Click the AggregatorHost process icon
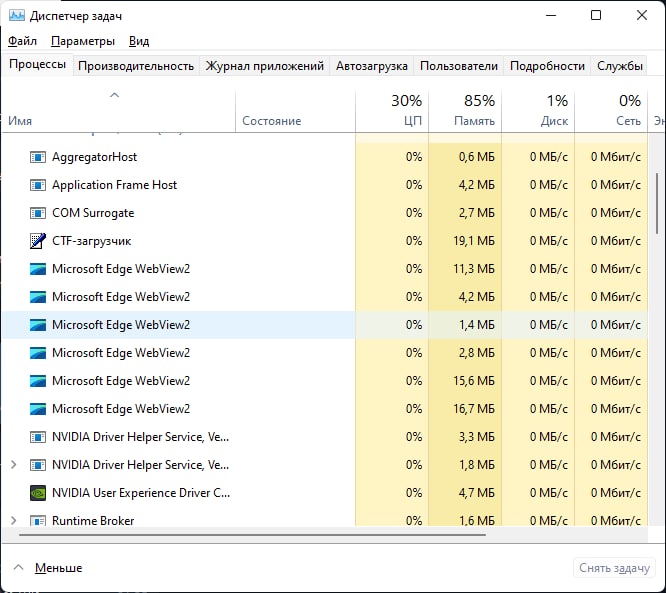This screenshot has width=666, height=593. click(x=38, y=157)
